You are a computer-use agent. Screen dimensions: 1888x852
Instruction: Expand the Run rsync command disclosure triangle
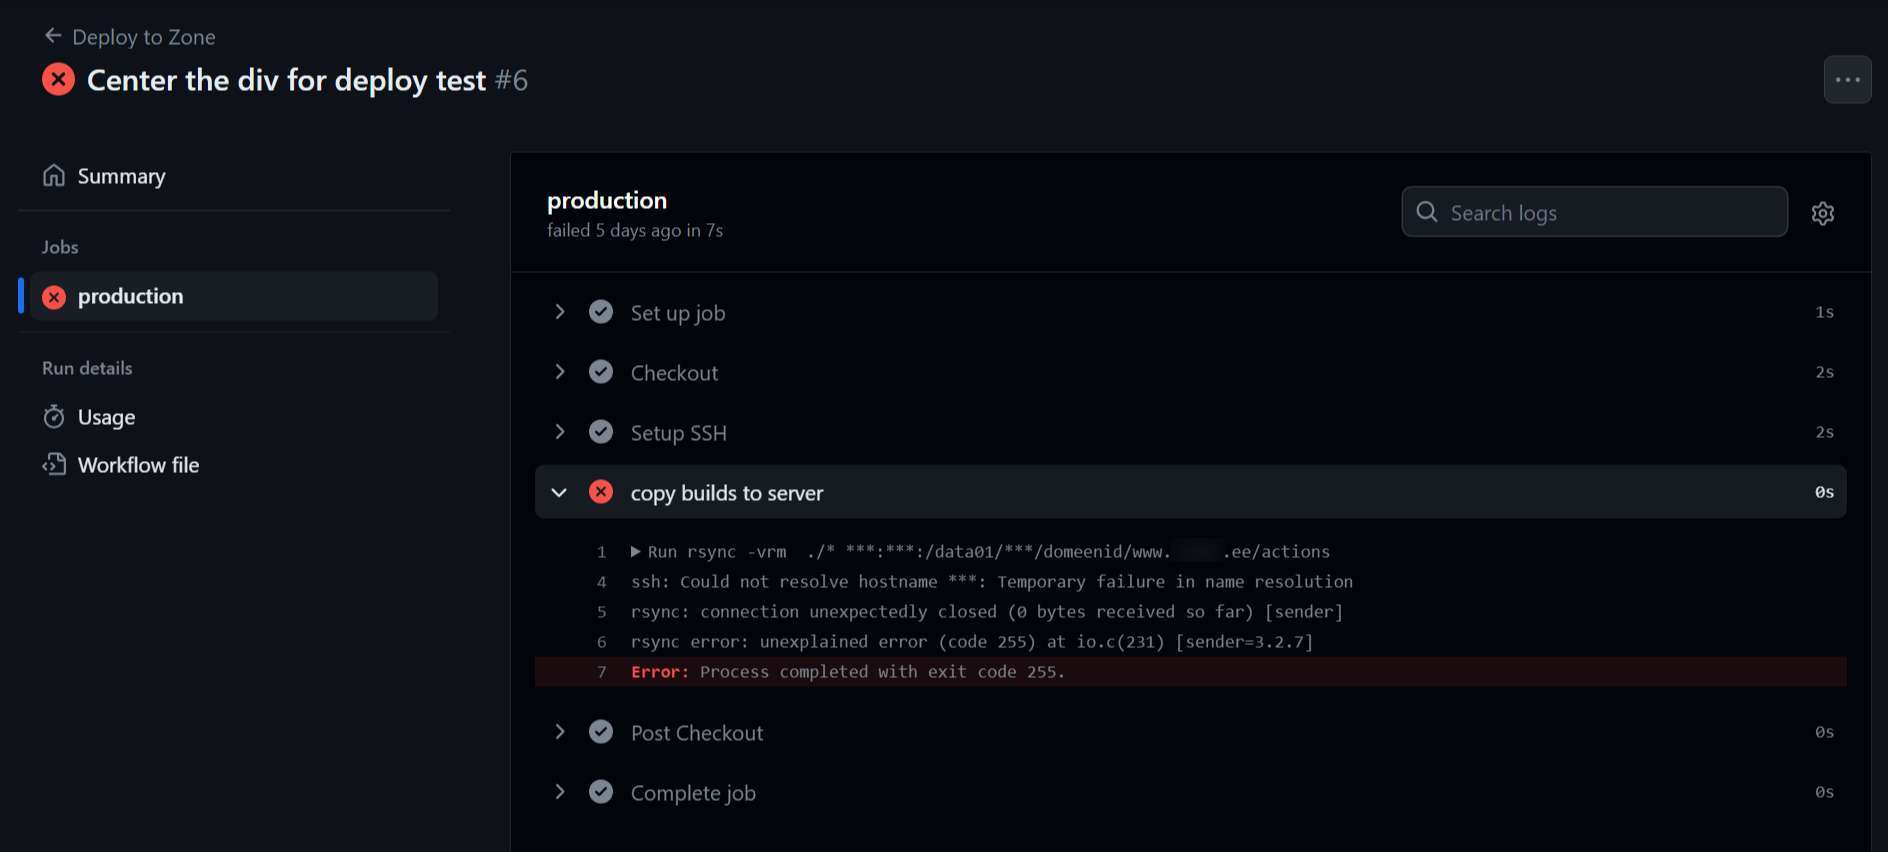point(635,552)
